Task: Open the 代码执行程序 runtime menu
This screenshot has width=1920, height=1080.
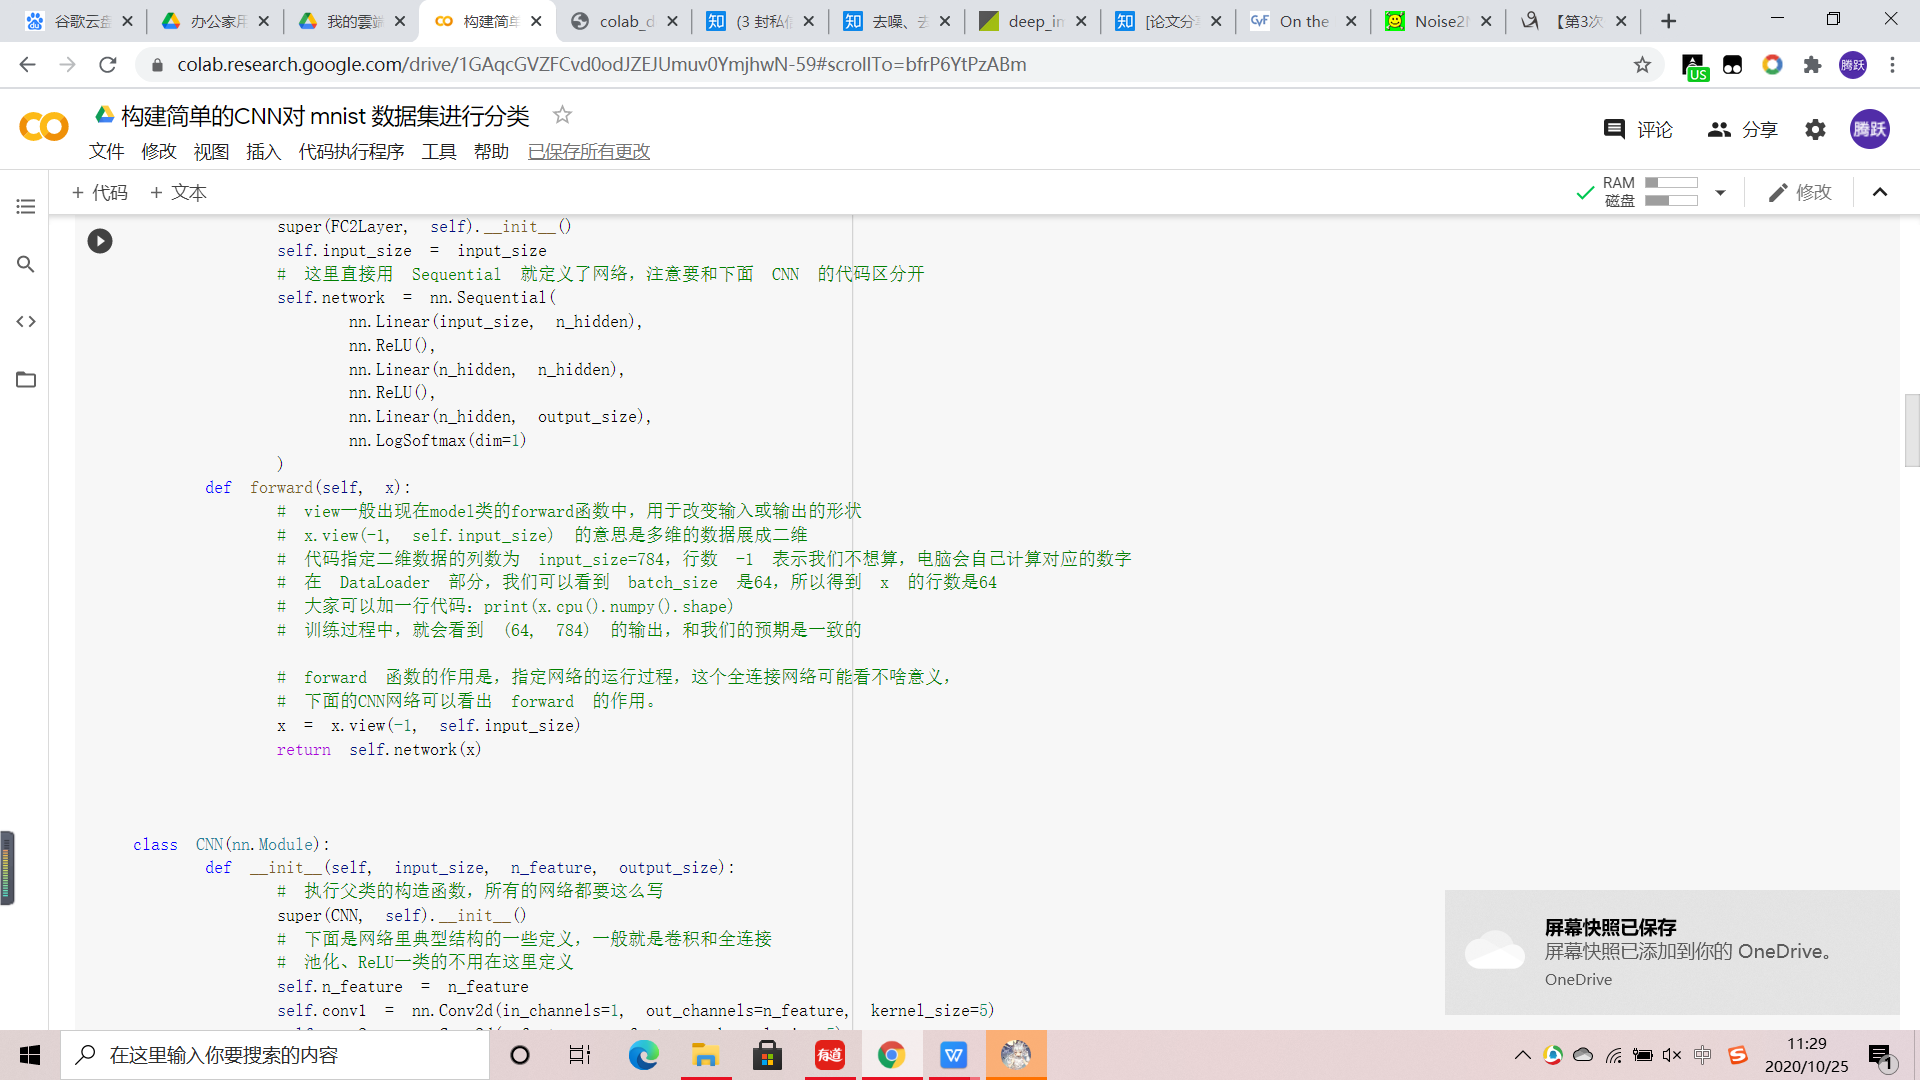Action: coord(351,152)
